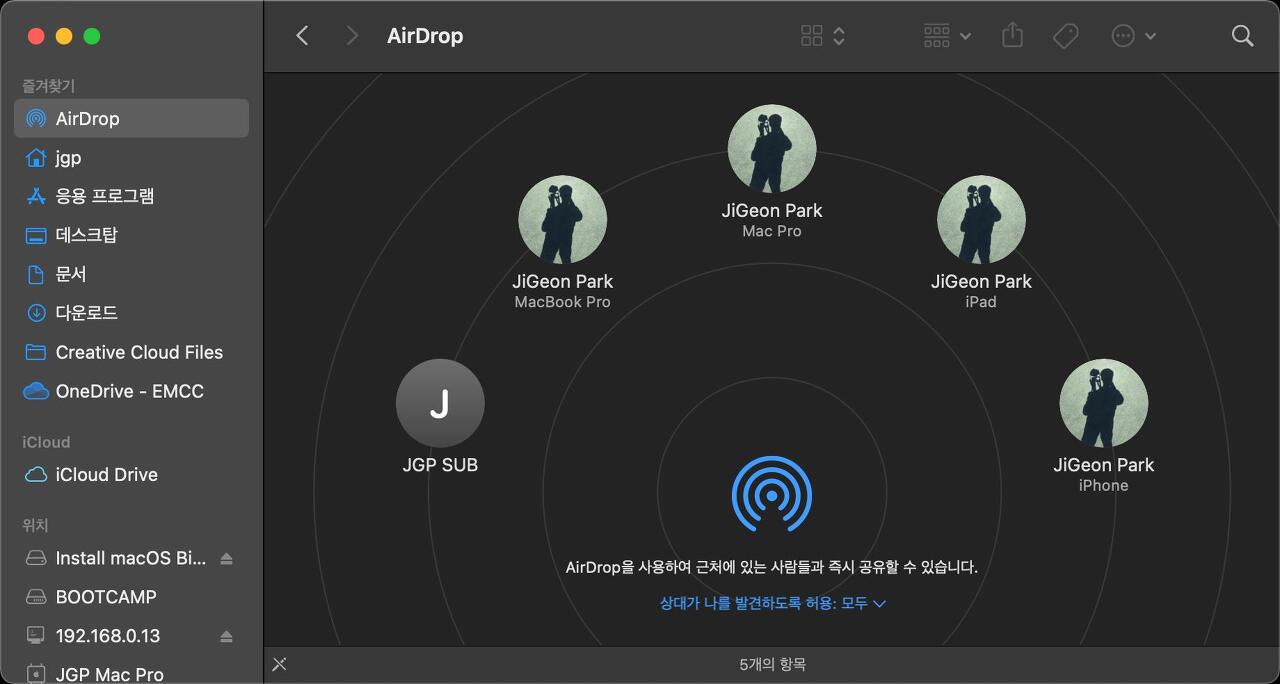Close the Finder window with red button
The image size is (1280, 684).
[x=36, y=36]
